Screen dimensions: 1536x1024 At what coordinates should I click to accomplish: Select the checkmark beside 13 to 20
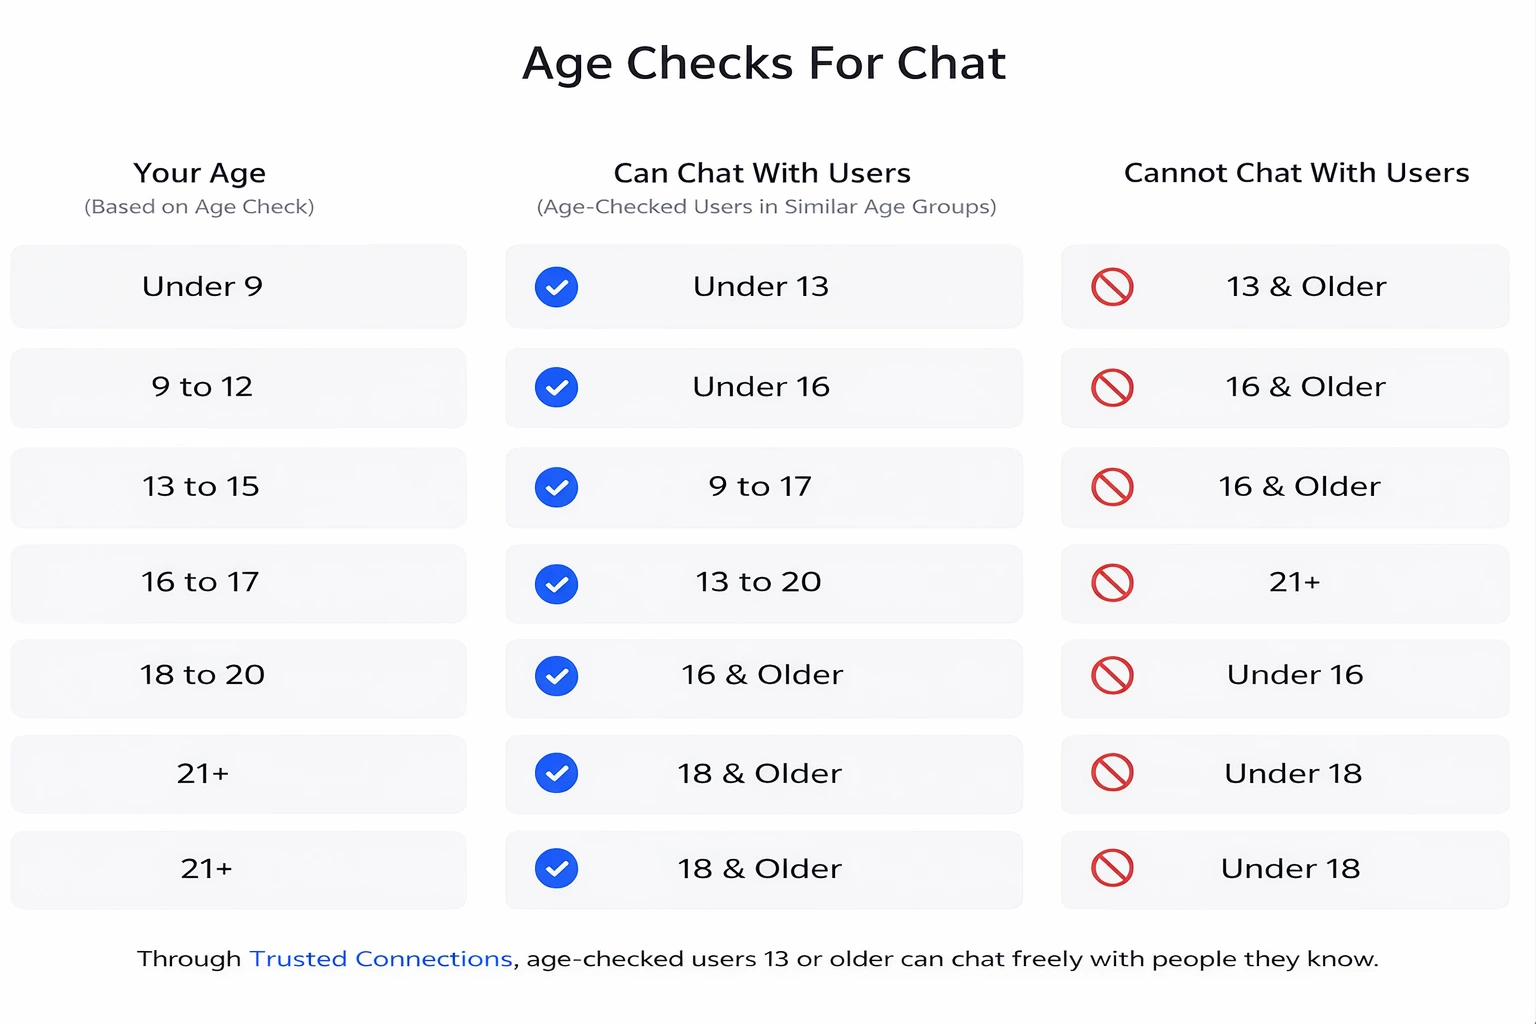coord(556,584)
